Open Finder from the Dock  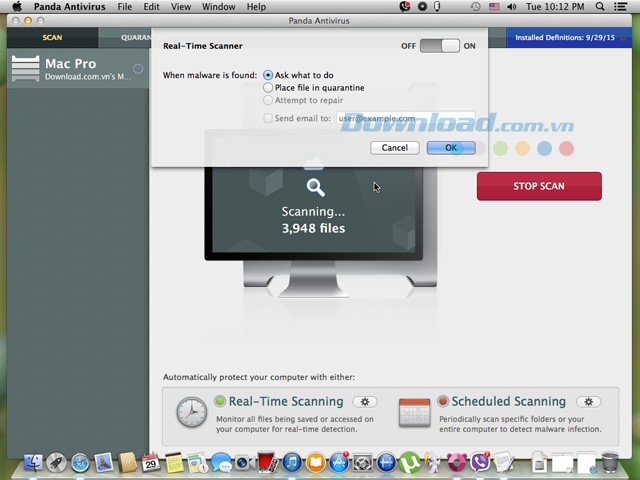[33, 463]
